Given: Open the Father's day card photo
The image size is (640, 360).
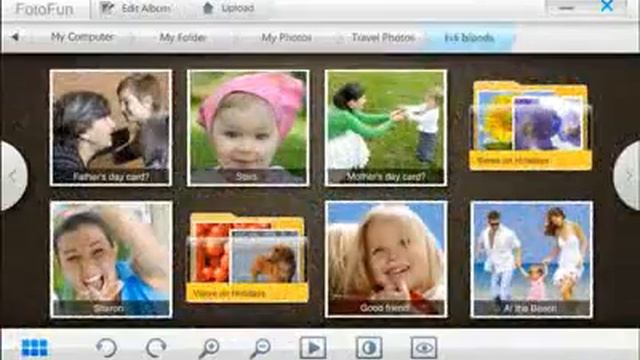Looking at the screenshot, I should coord(111,128).
